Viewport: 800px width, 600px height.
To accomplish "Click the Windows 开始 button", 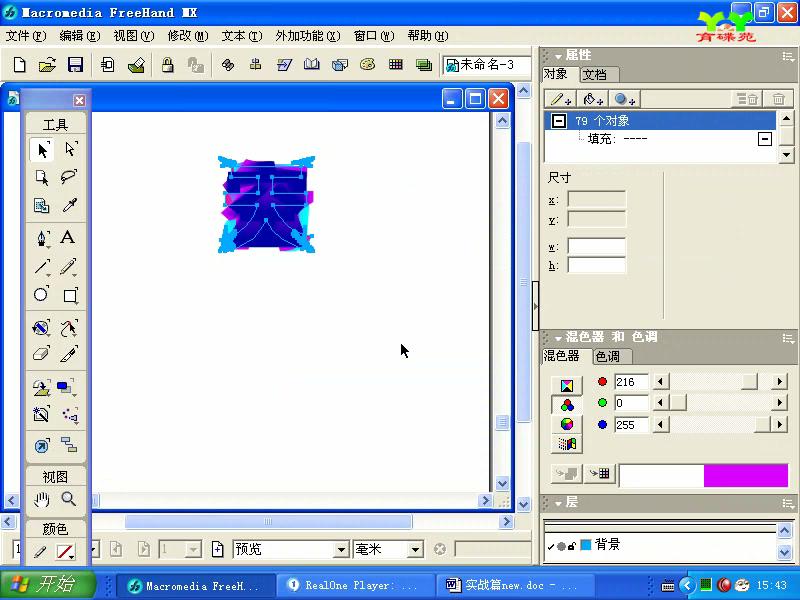I will [47, 584].
